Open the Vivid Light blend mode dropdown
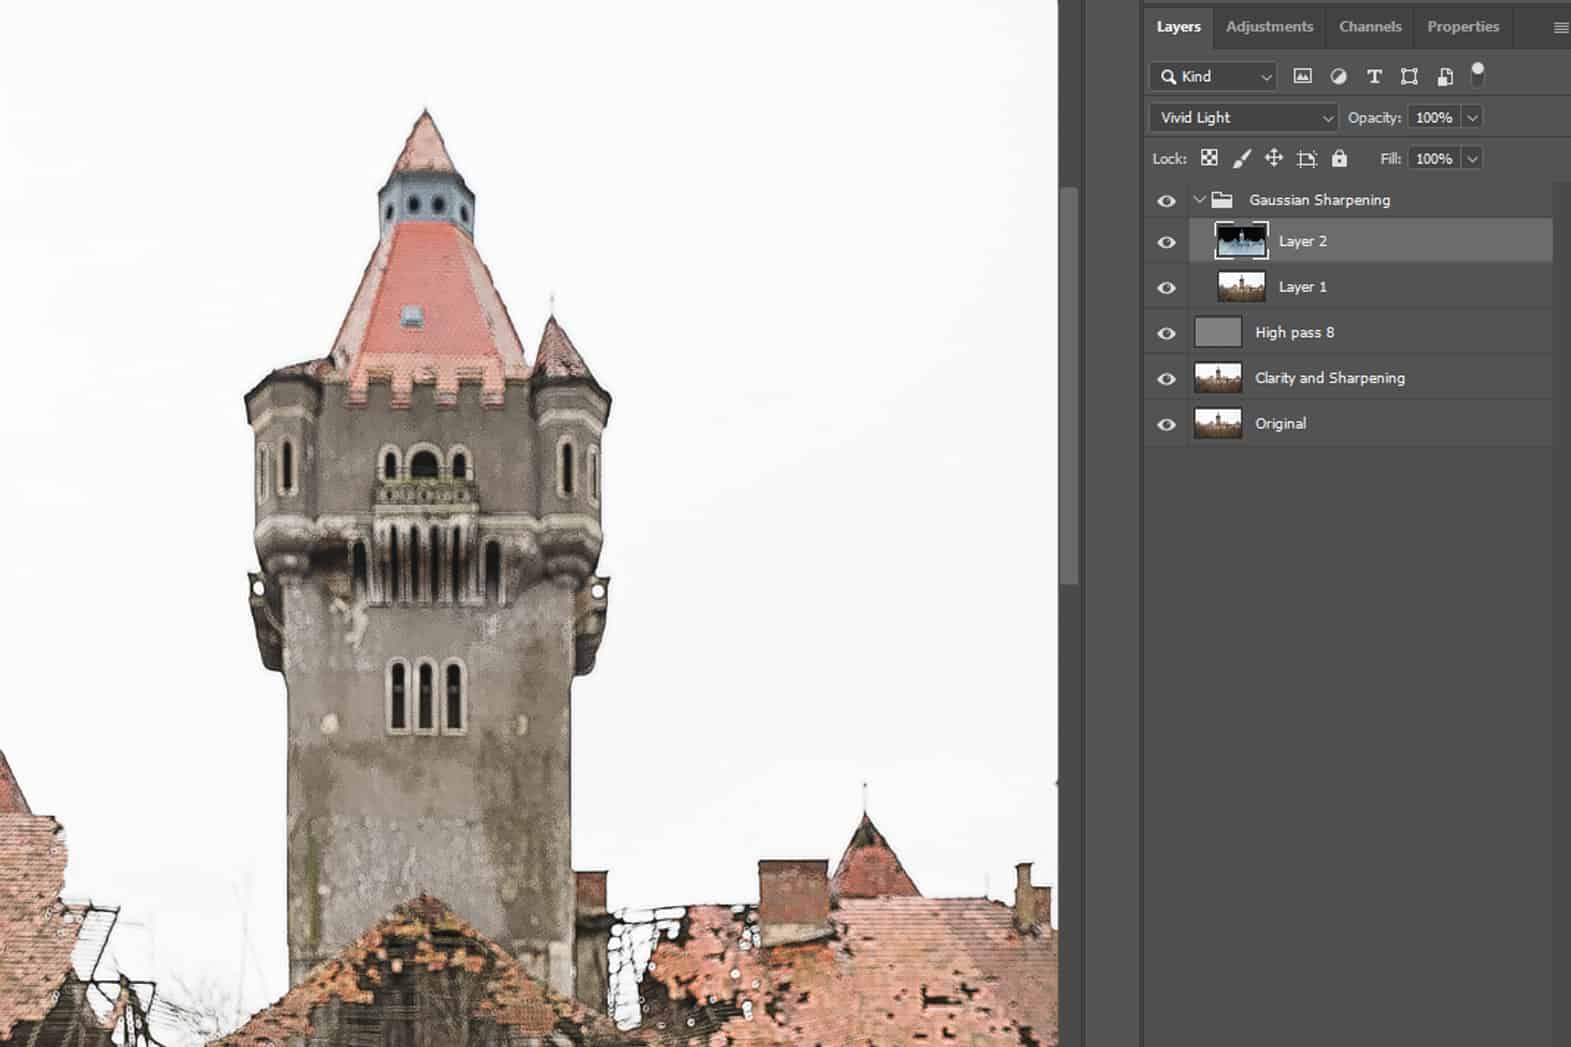 click(1243, 118)
